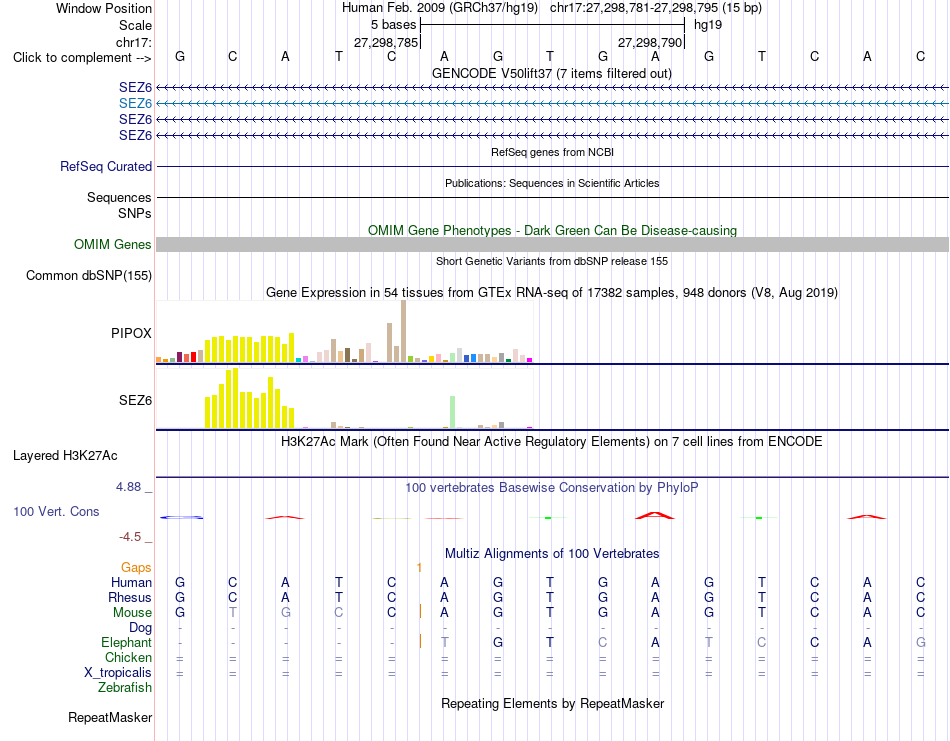Click the H3K27Ac Mark track title
Screen dimensions: 950x741
point(552,441)
